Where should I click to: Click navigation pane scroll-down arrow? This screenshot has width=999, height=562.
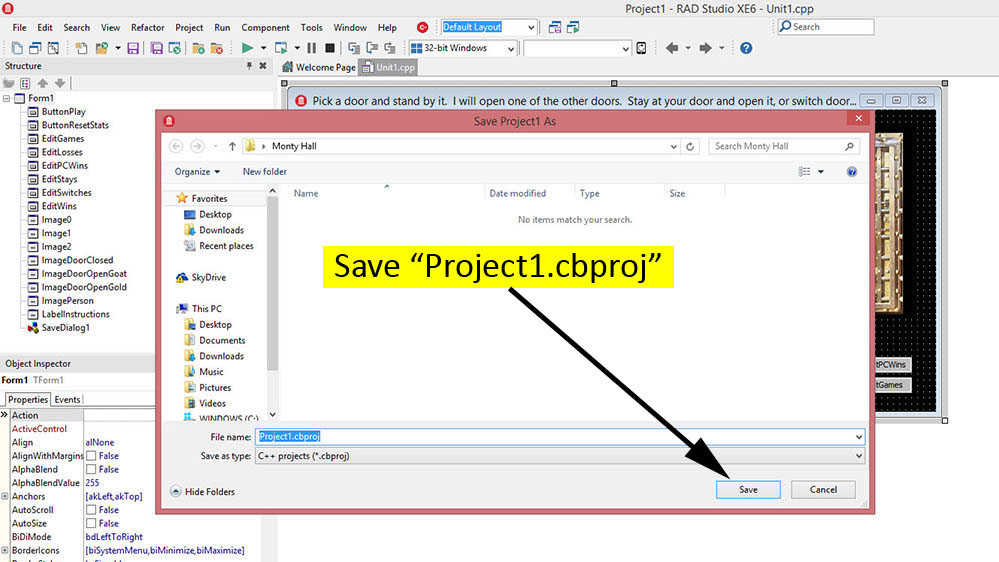click(x=273, y=415)
